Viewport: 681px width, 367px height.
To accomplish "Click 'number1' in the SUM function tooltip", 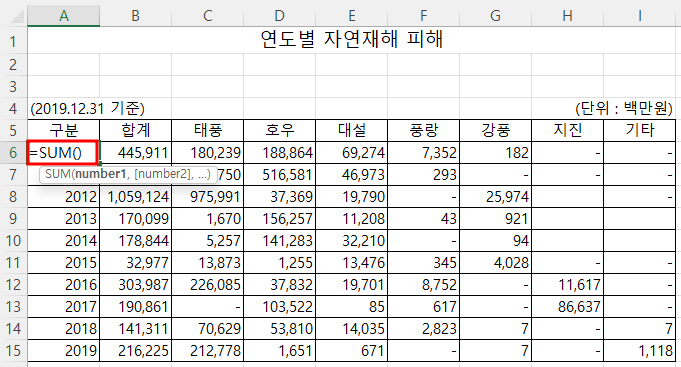I will pos(100,174).
